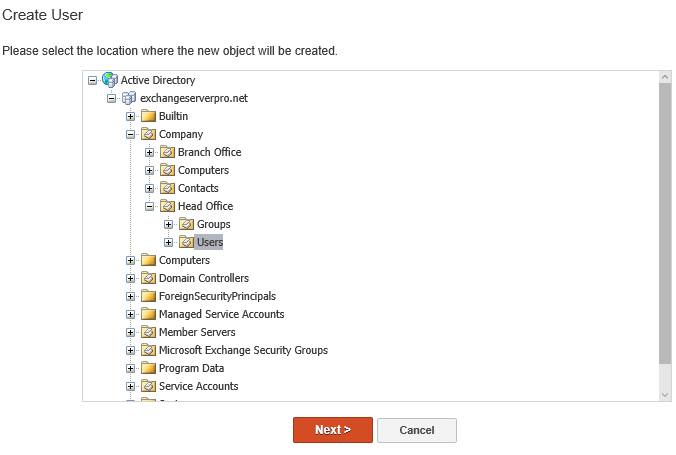Click the exchangeserverpro.net domain icon
Image resolution: width=676 pixels, height=455 pixels.
129,98
